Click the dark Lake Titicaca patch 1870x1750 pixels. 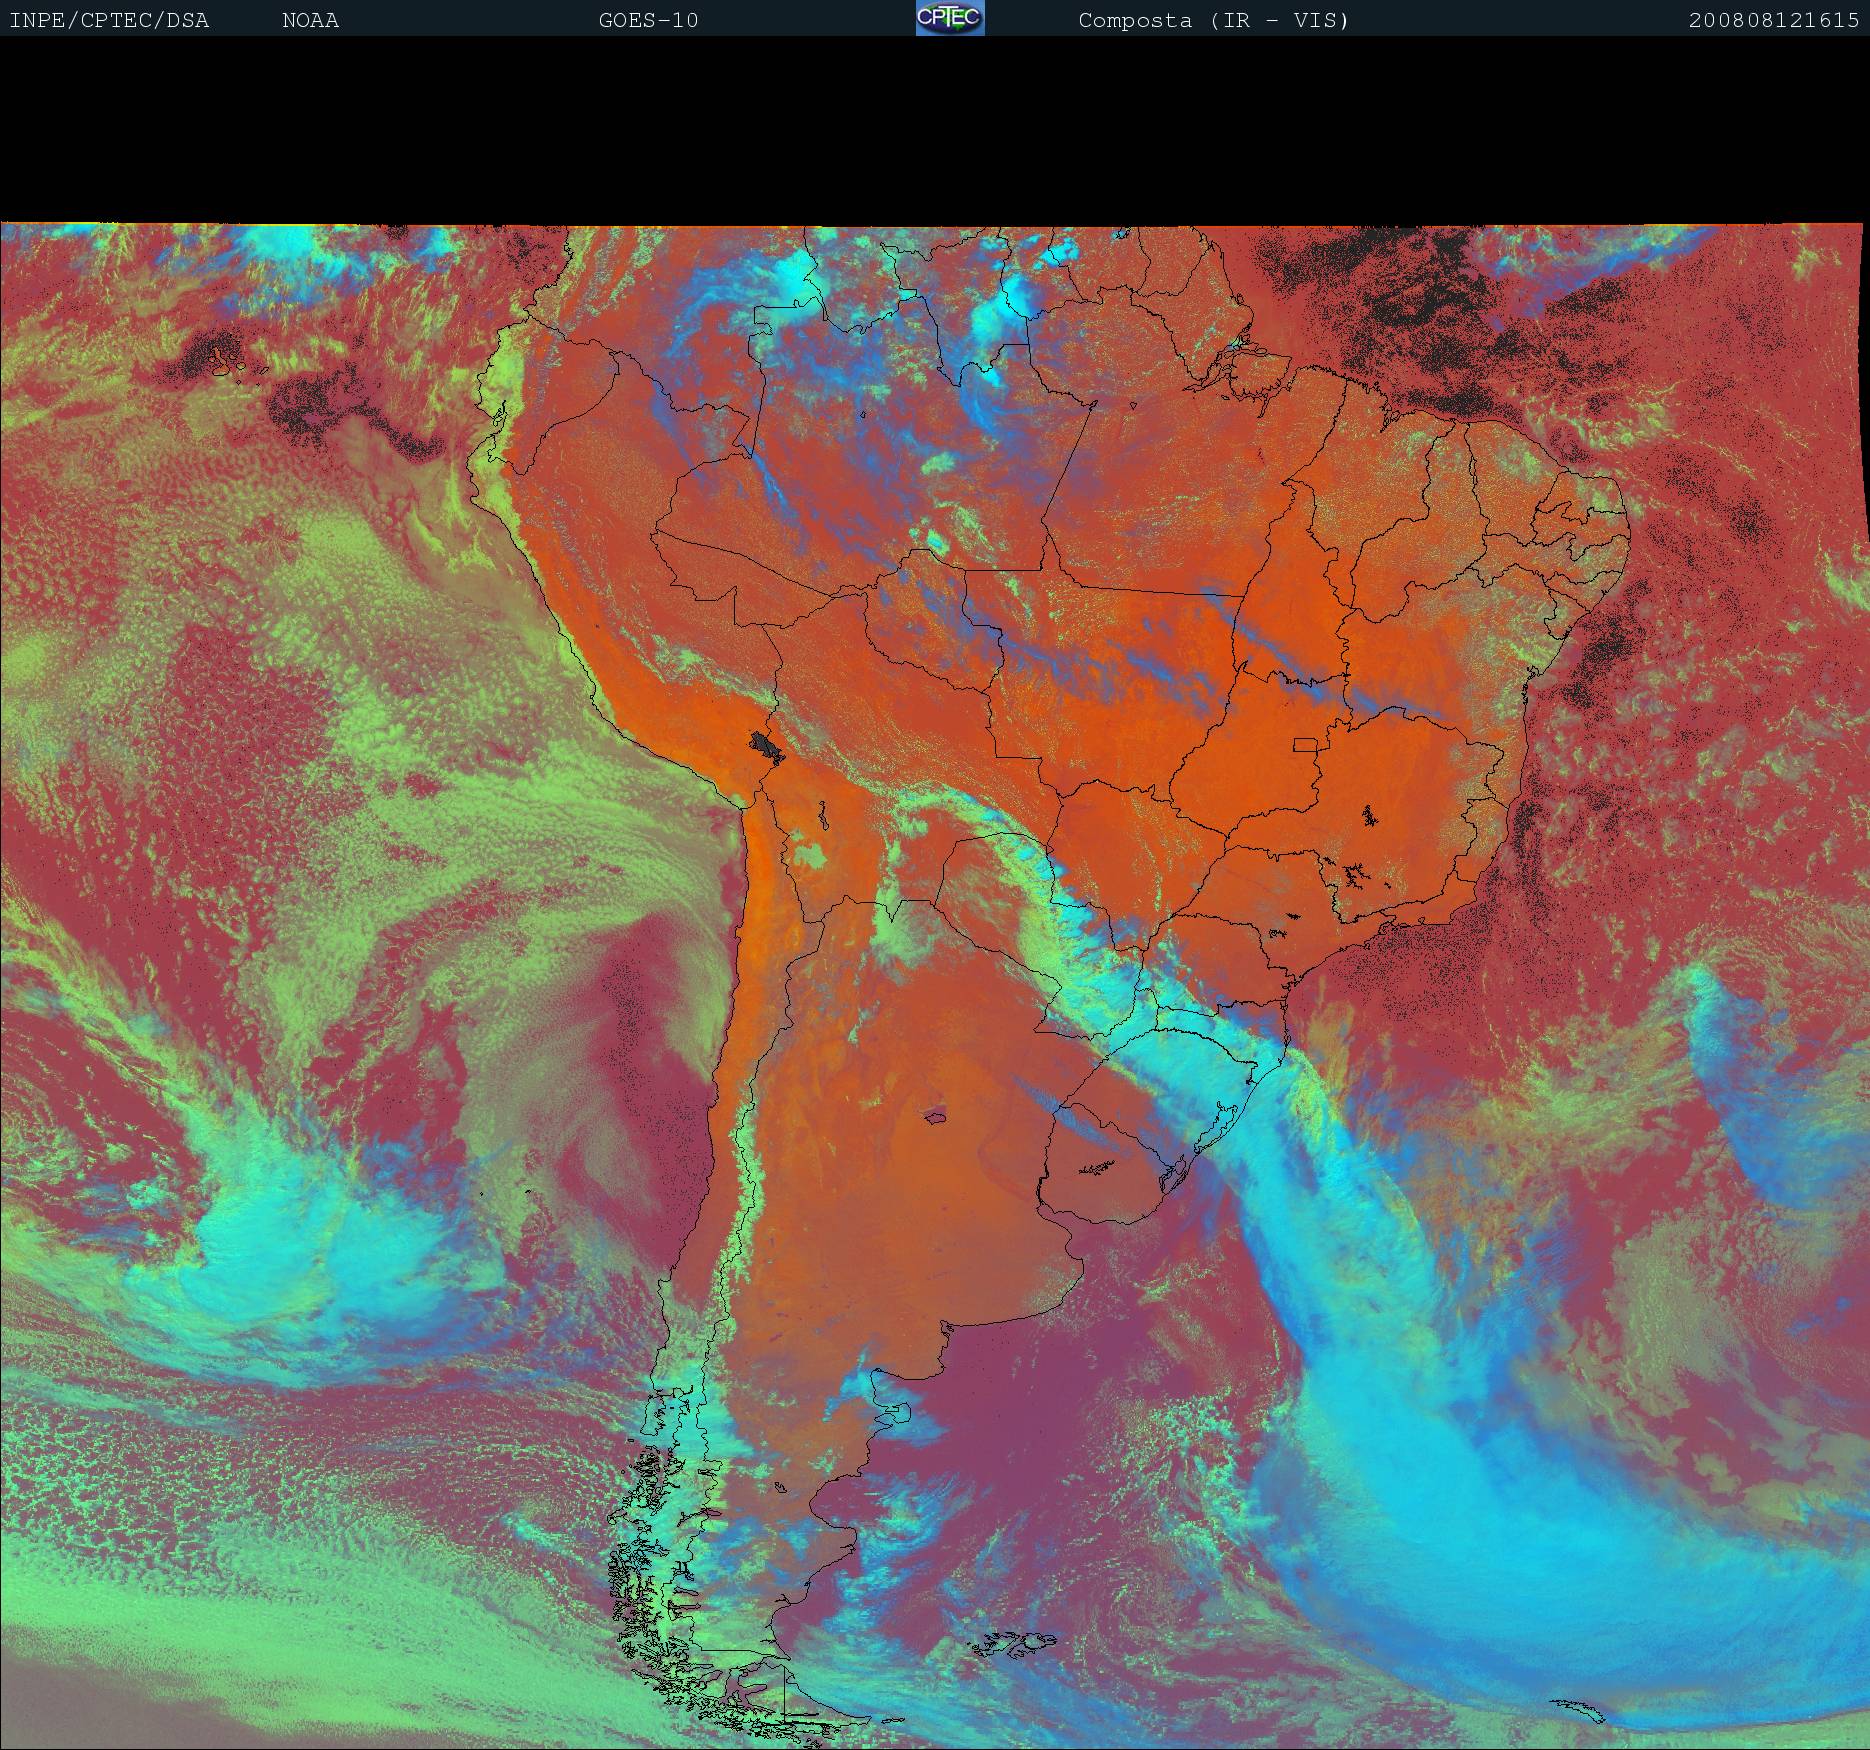(x=767, y=745)
